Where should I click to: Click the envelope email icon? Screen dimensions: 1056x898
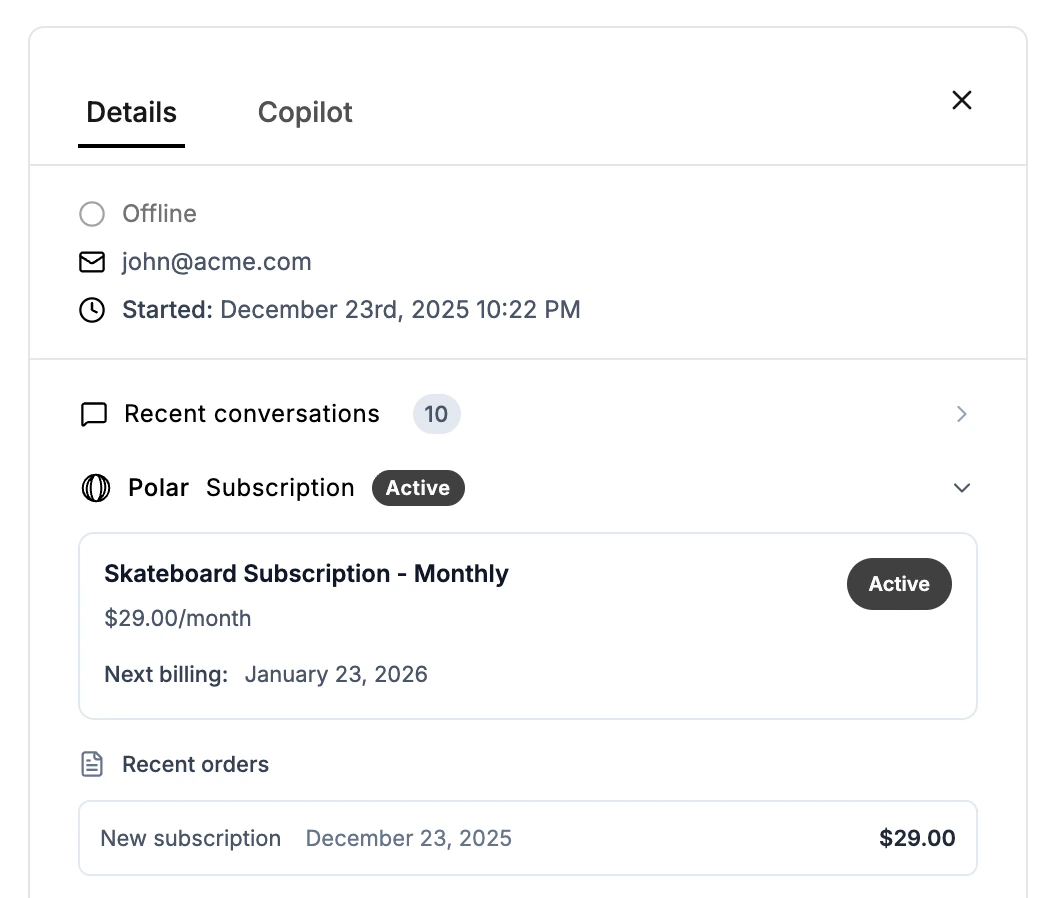click(92, 262)
